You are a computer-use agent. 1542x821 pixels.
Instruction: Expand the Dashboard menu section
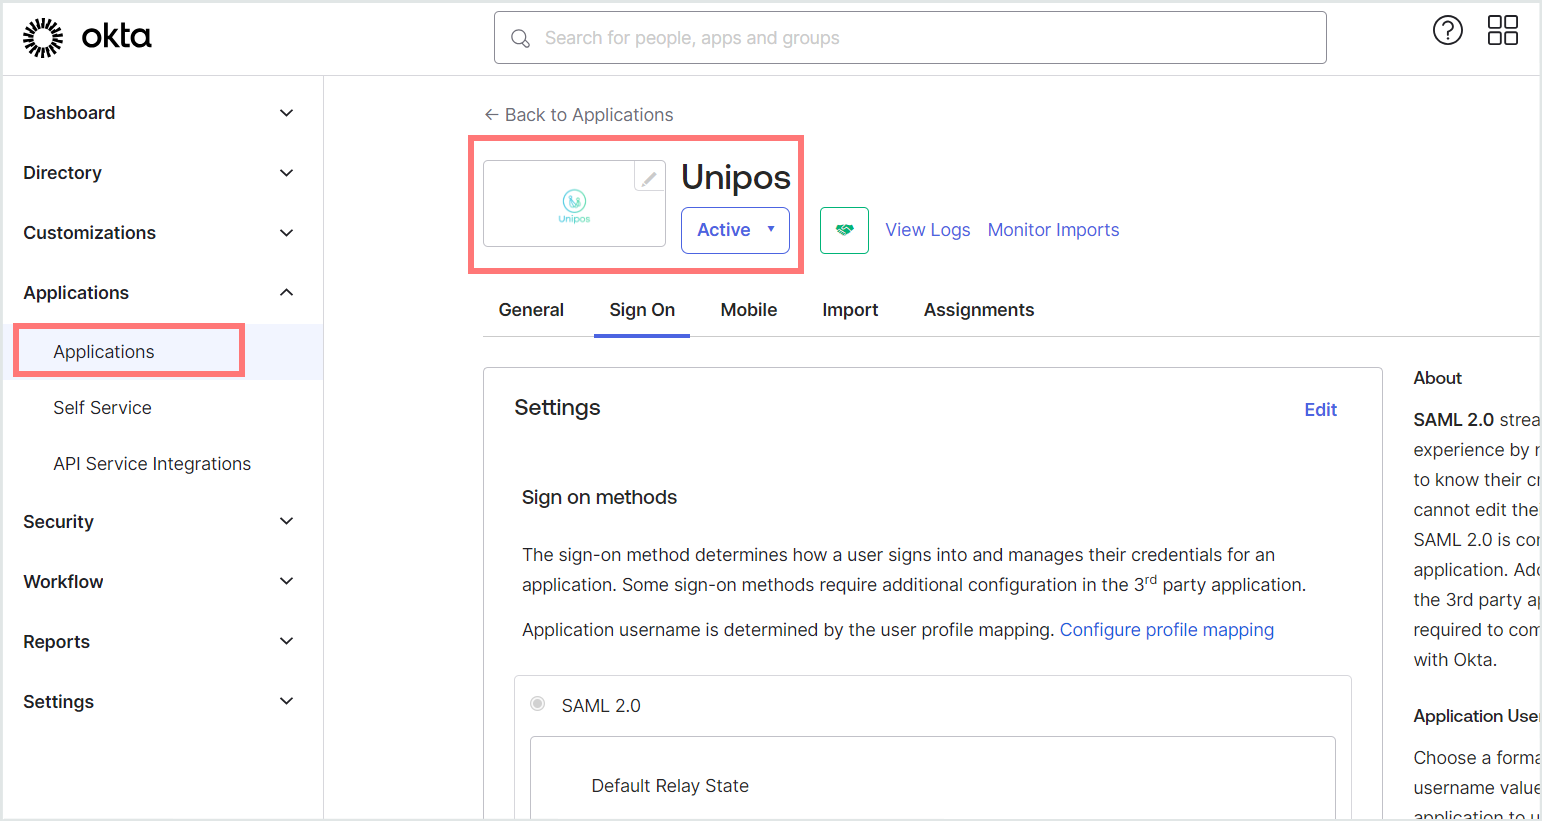point(160,113)
